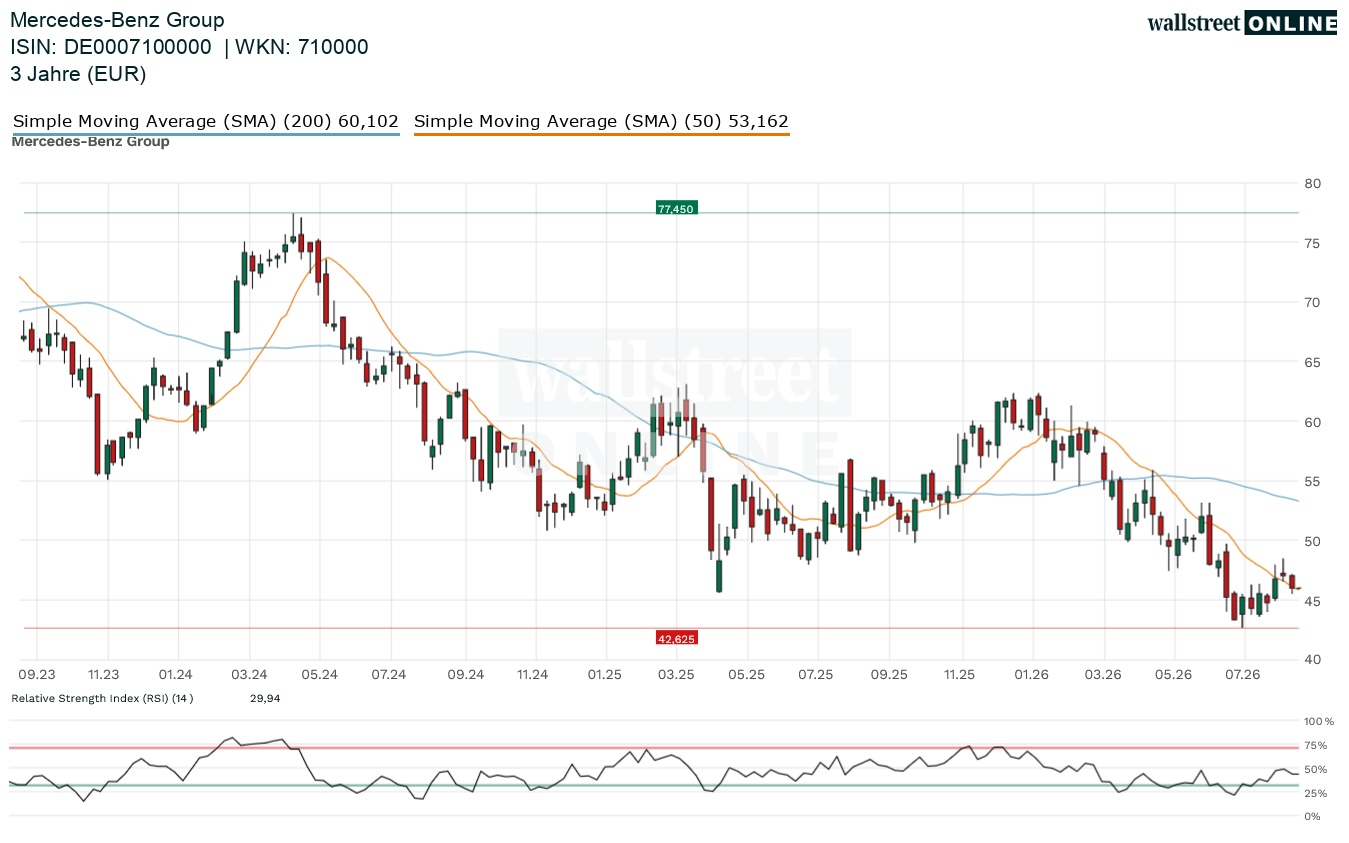Click the RSI axis label 100 %
Image resolution: width=1349 pixels, height=843 pixels.
[1319, 721]
